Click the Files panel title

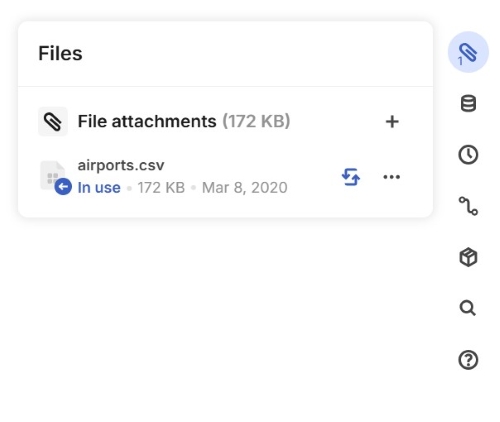point(60,53)
